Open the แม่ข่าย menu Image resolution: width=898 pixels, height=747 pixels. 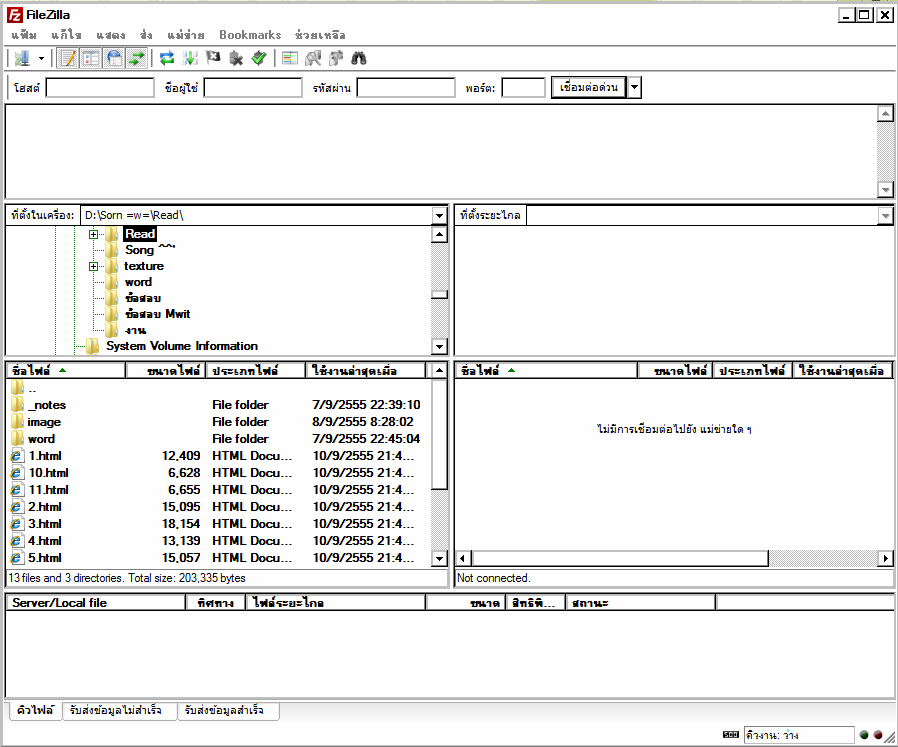[x=186, y=35]
